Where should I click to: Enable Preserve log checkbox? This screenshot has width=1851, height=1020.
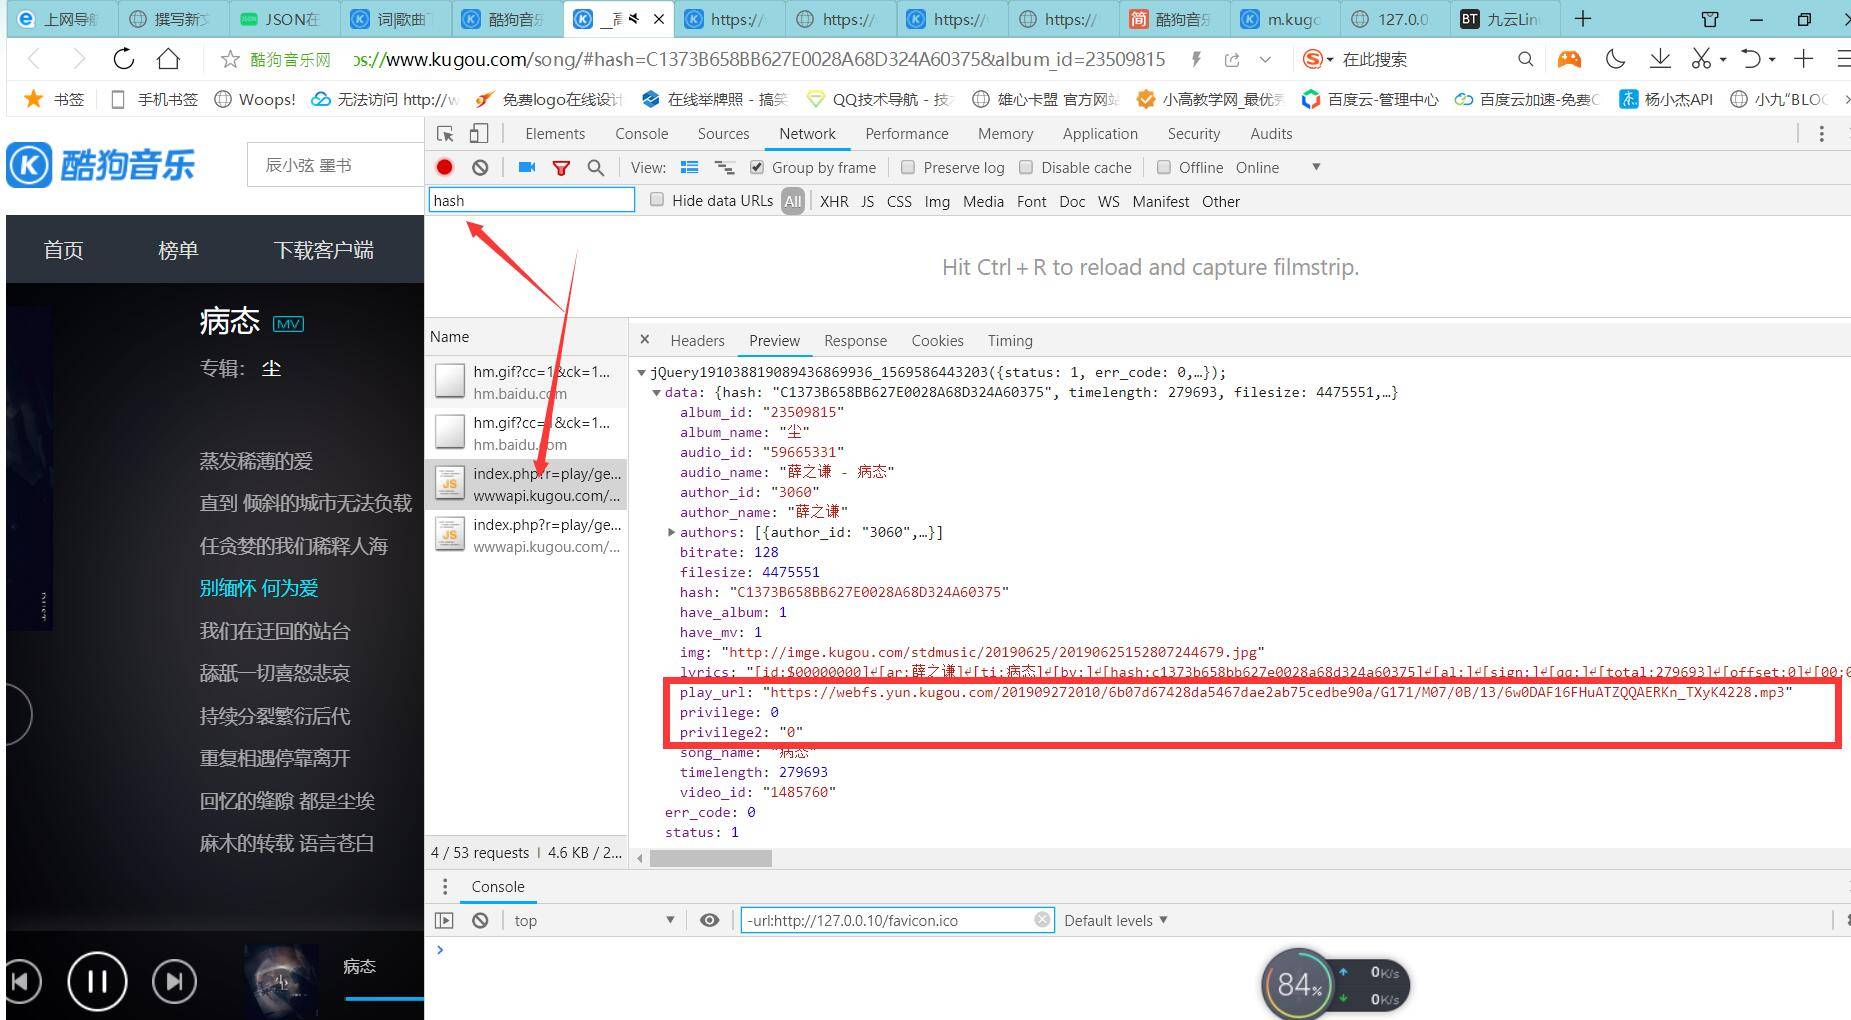[908, 167]
